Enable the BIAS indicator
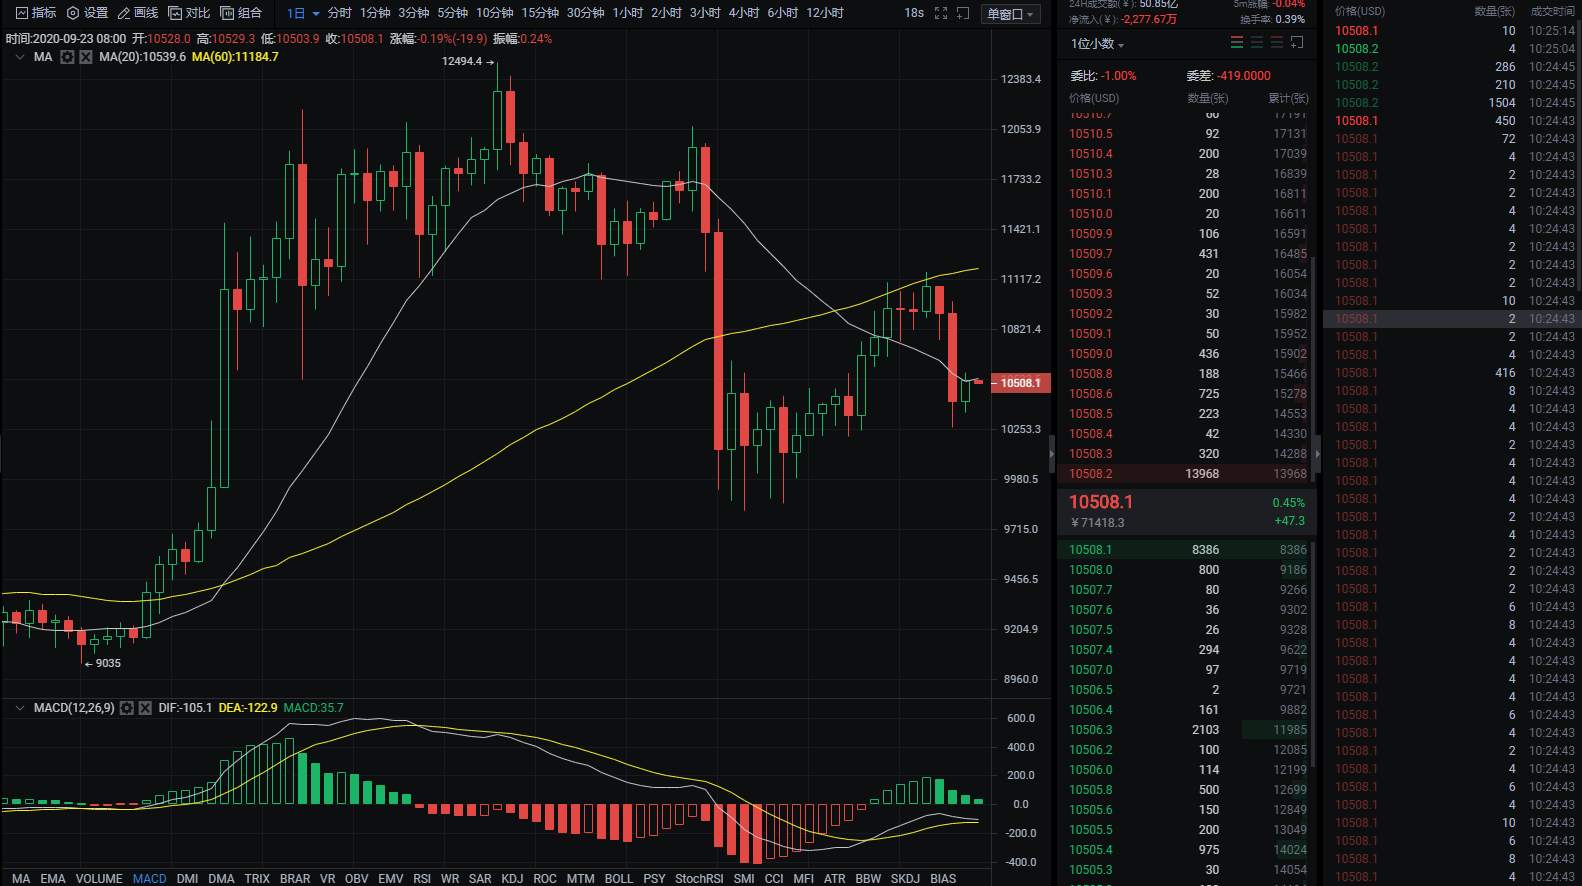1582x886 pixels. tap(943, 878)
